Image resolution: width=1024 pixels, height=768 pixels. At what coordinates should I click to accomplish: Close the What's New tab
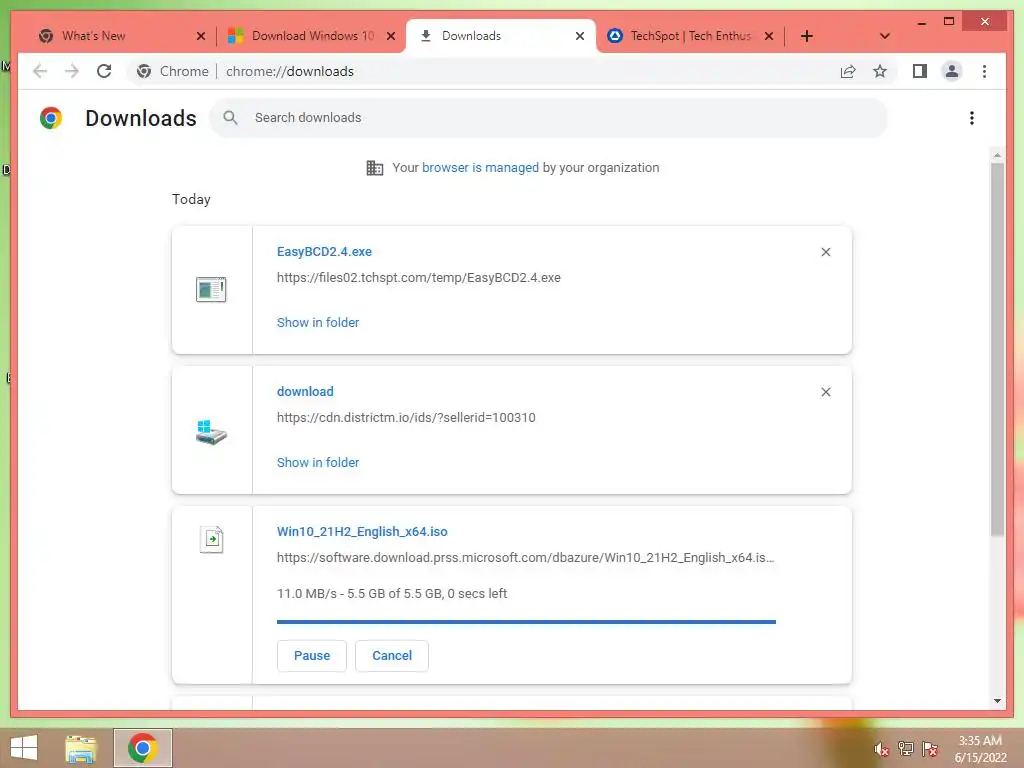point(200,36)
